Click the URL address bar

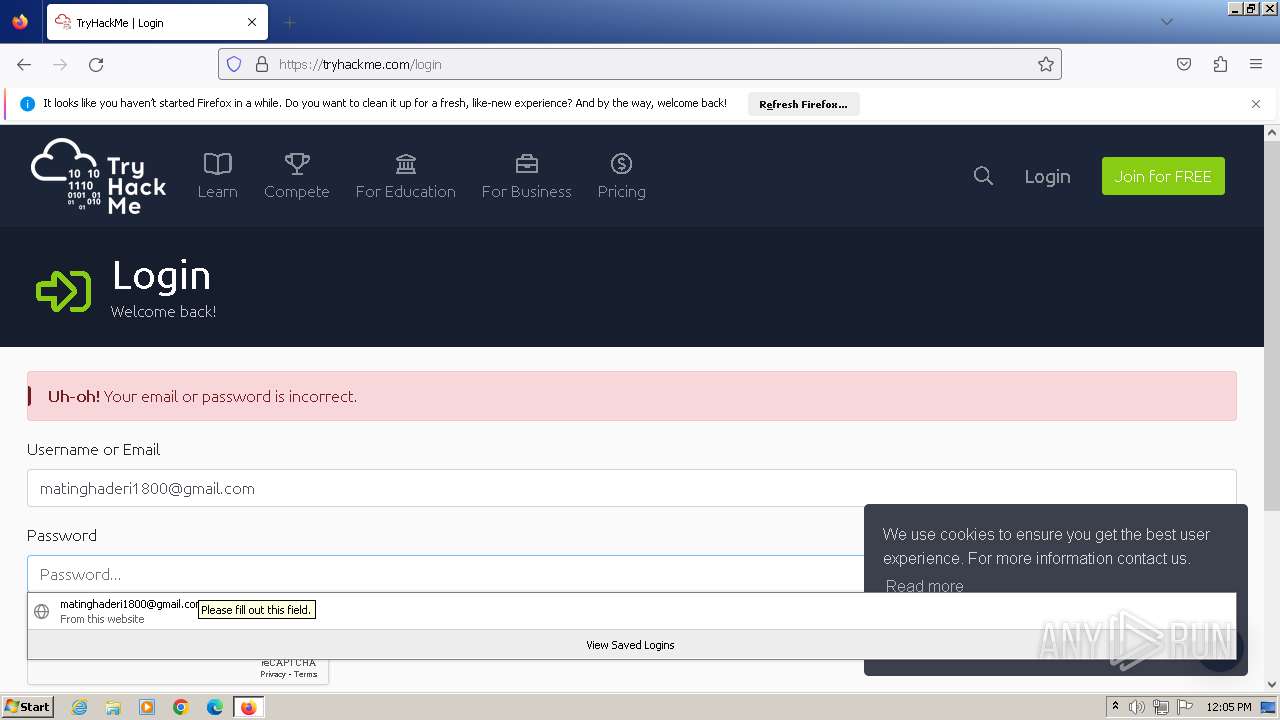[640, 64]
